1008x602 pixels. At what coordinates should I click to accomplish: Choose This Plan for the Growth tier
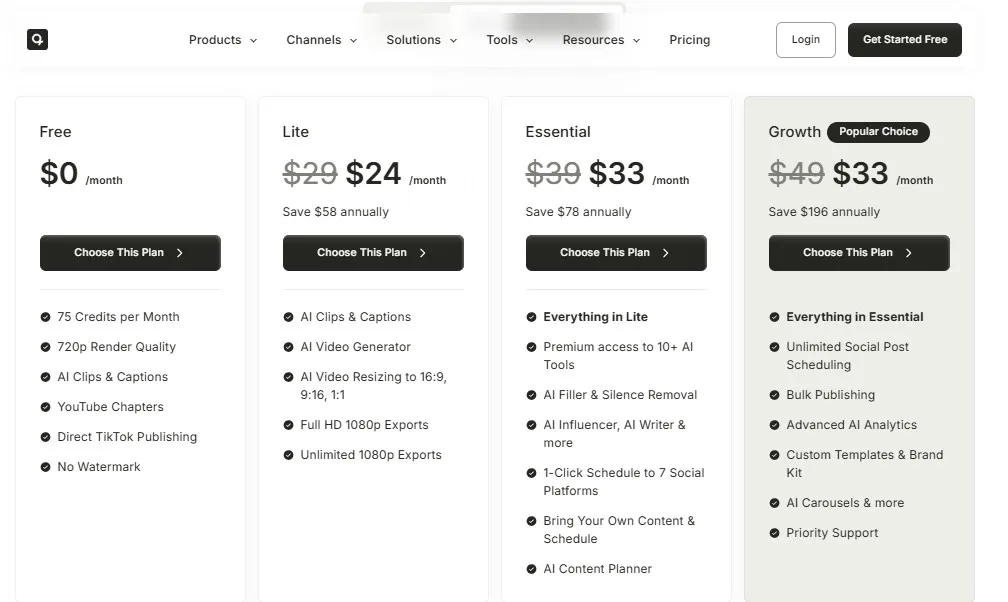[858, 253]
